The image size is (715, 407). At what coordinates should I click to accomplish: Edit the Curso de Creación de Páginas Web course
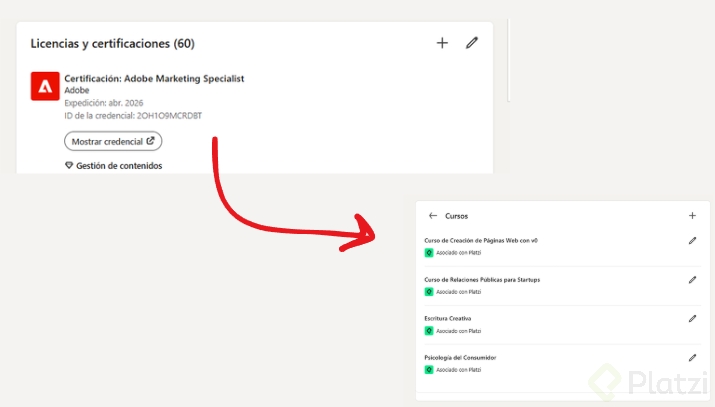[692, 241]
